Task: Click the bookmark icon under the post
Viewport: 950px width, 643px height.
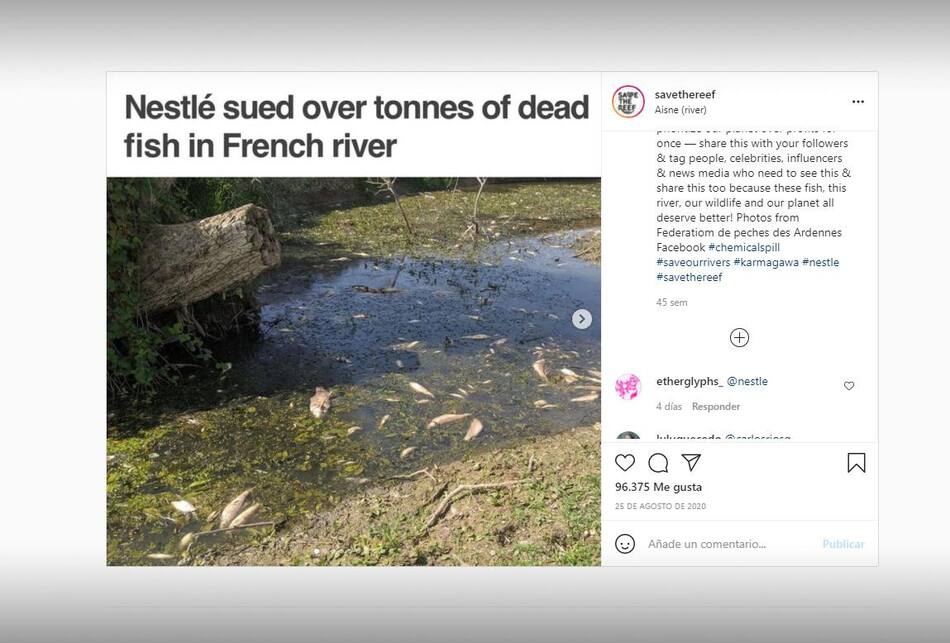Action: coord(857,462)
